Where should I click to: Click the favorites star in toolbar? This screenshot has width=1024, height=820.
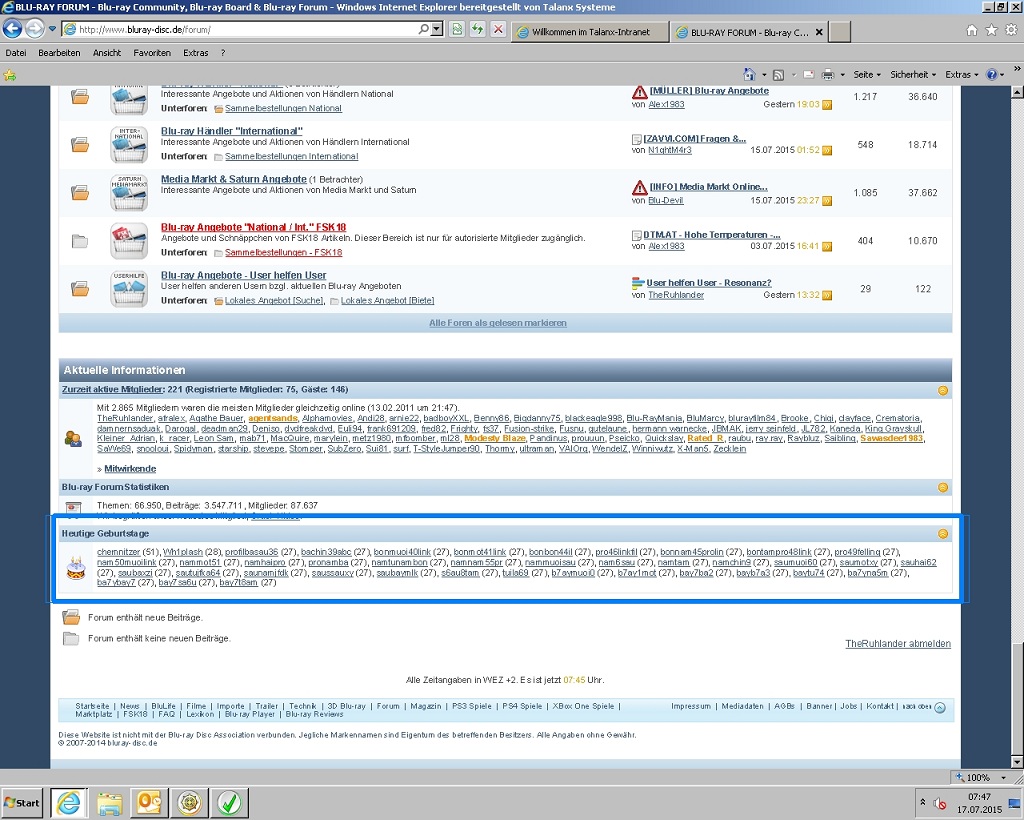(x=10, y=75)
